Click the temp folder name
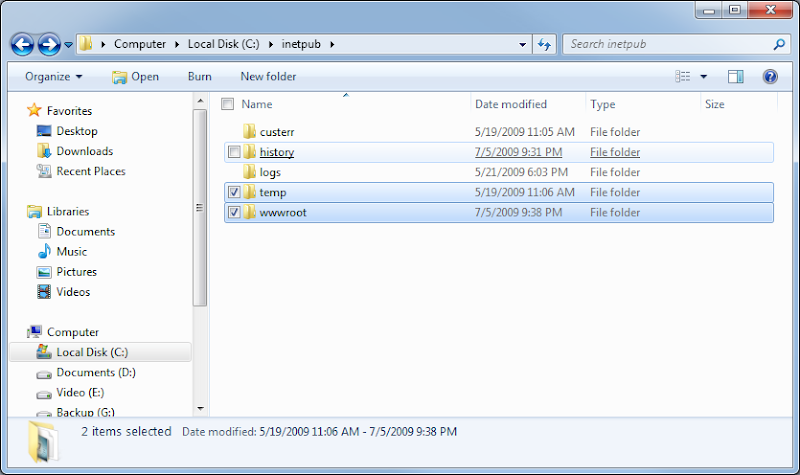800x475 pixels. (272, 193)
